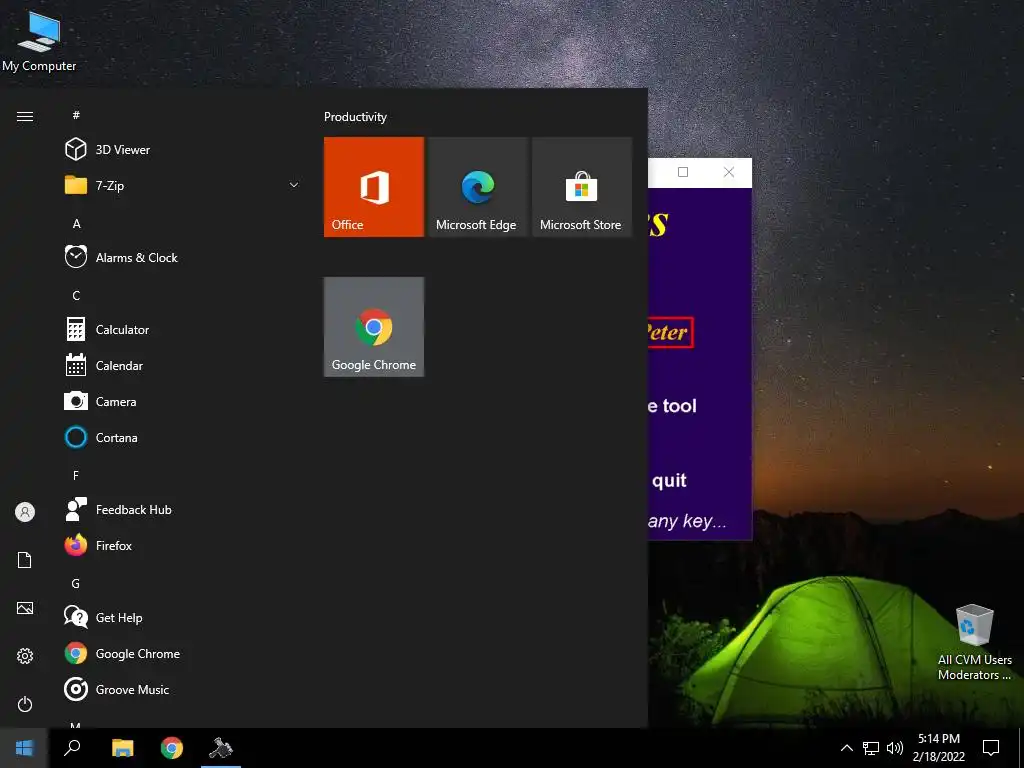Open the 7-Zip folder entry
This screenshot has width=1024, height=768.
pos(183,185)
